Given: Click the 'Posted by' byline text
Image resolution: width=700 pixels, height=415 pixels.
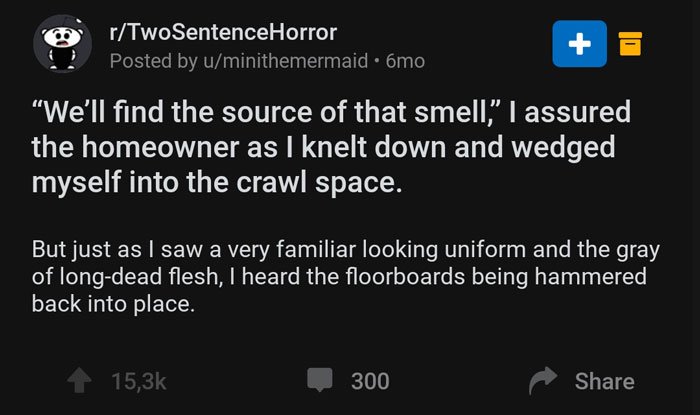Looking at the screenshot, I should [154, 61].
